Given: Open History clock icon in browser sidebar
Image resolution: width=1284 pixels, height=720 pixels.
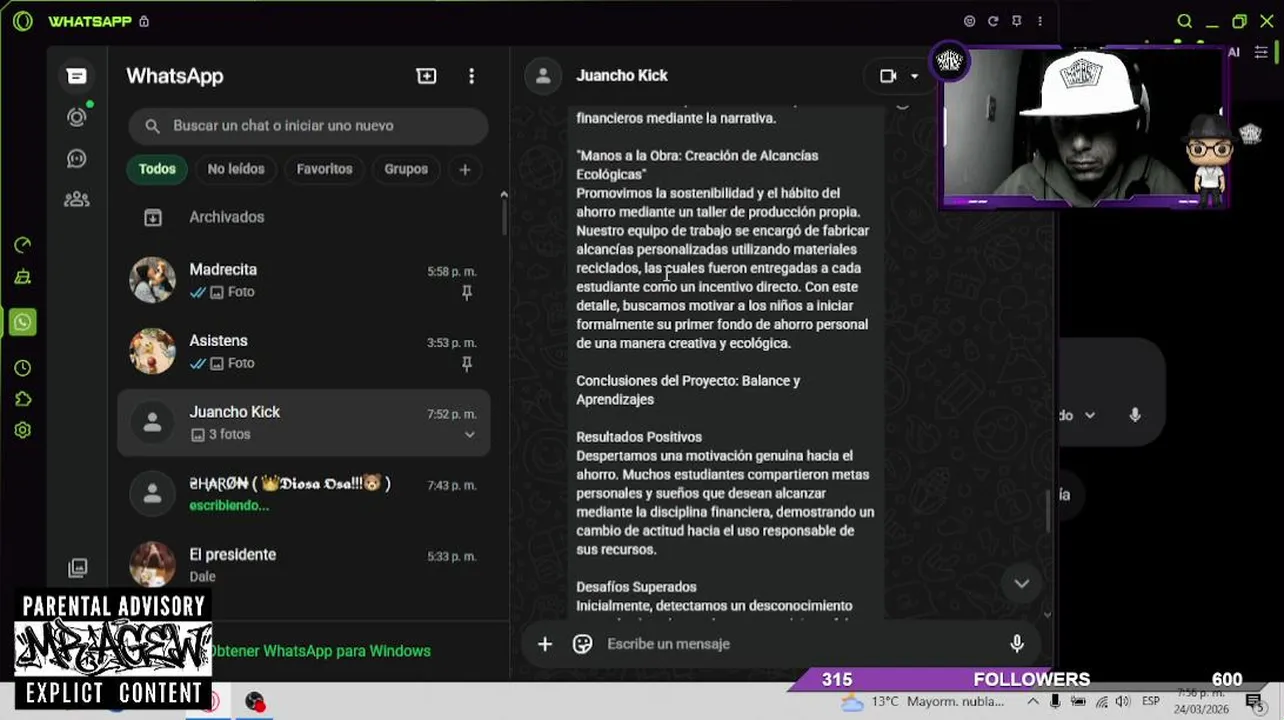Looking at the screenshot, I should pos(22,368).
